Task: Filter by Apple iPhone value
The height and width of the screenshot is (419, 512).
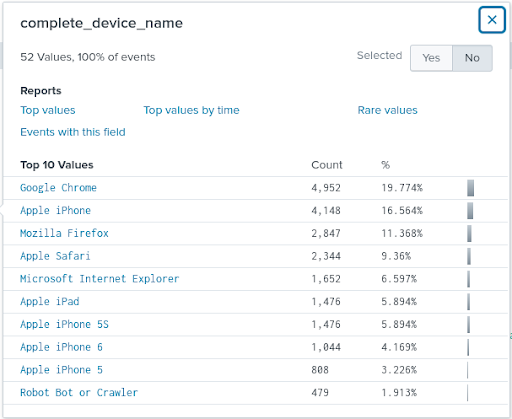Action: click(55, 211)
